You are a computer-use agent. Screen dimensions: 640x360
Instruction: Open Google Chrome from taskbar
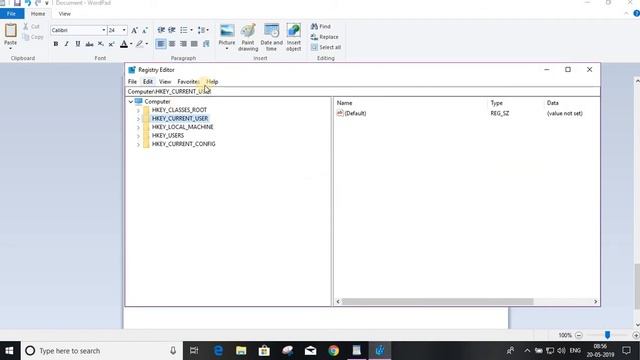click(x=333, y=351)
